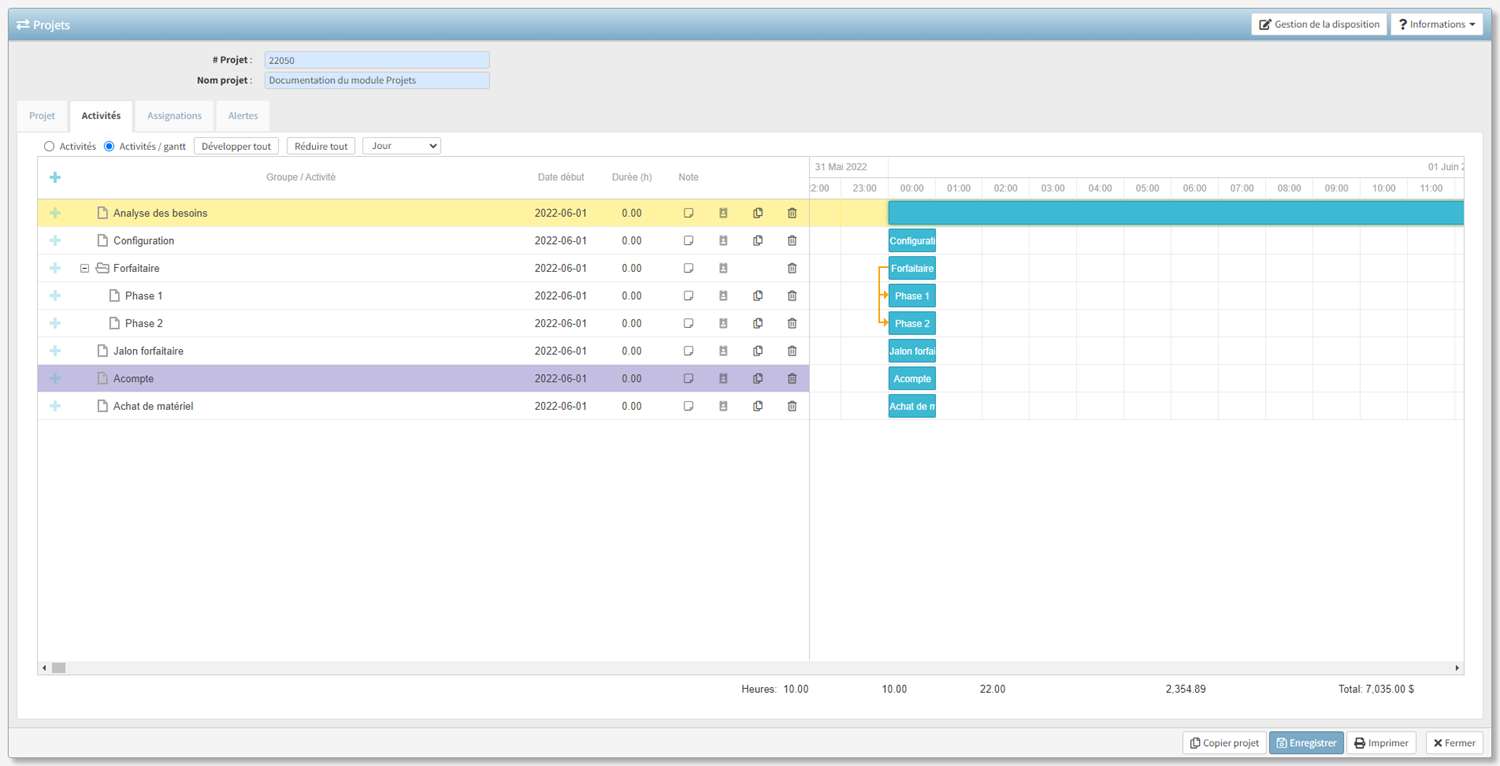Open note for Configuration activity
The image size is (1500, 766).
point(688,241)
